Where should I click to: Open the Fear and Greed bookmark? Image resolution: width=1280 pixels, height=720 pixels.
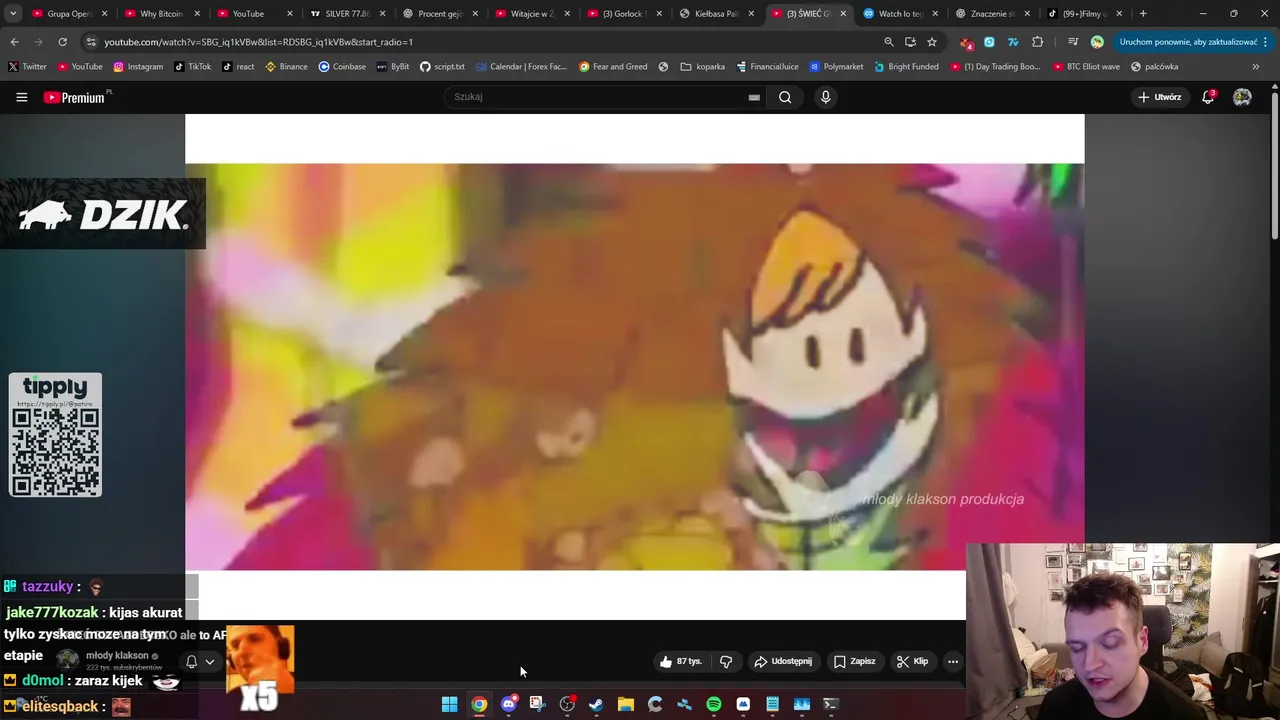tap(613, 66)
